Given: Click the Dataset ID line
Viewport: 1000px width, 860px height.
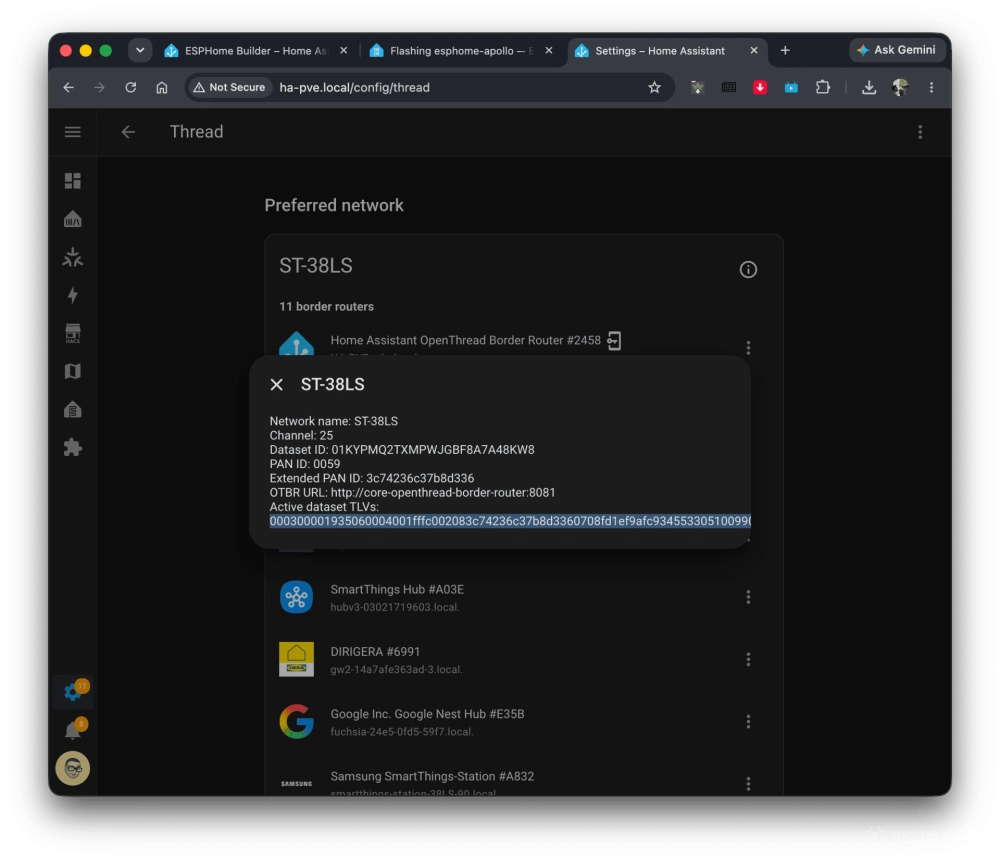Looking at the screenshot, I should [402, 450].
